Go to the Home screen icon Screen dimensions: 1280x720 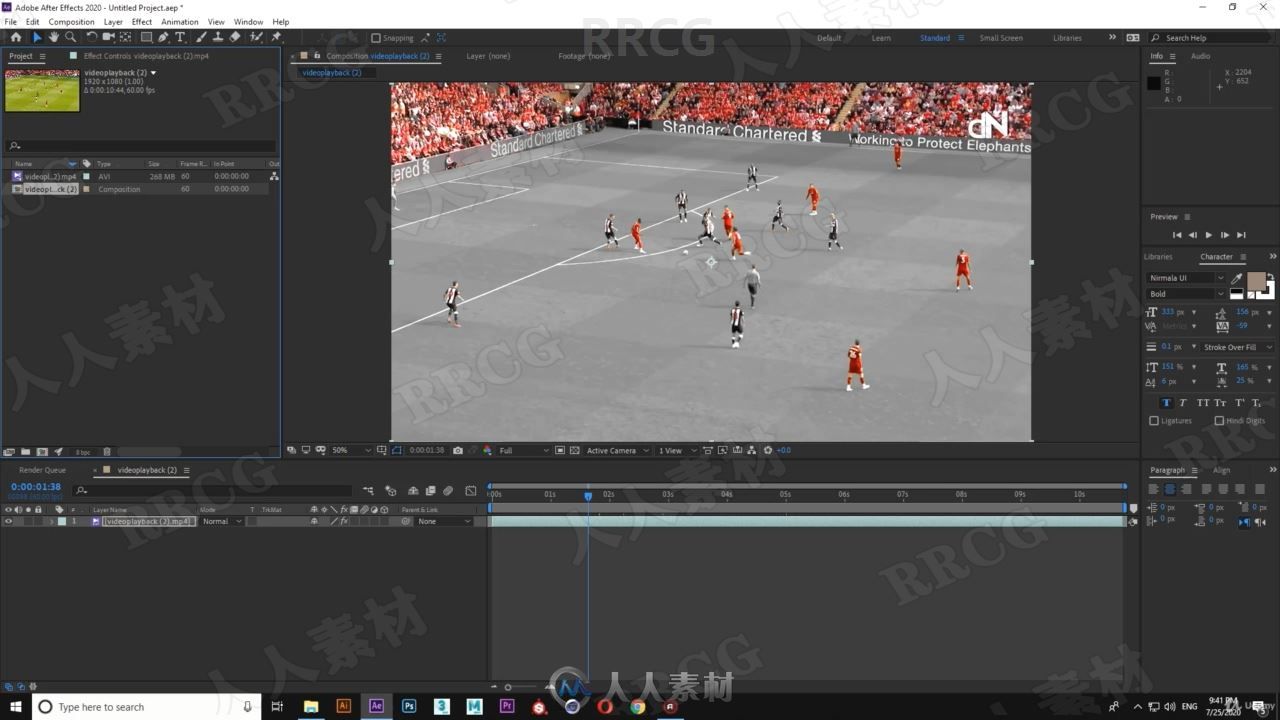pyautogui.click(x=16, y=37)
